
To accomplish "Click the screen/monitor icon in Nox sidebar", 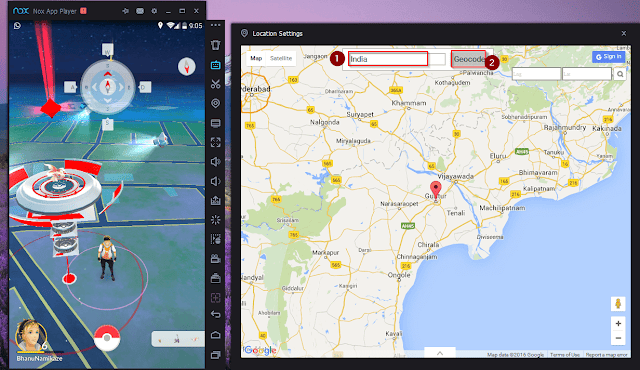I will (216, 123).
